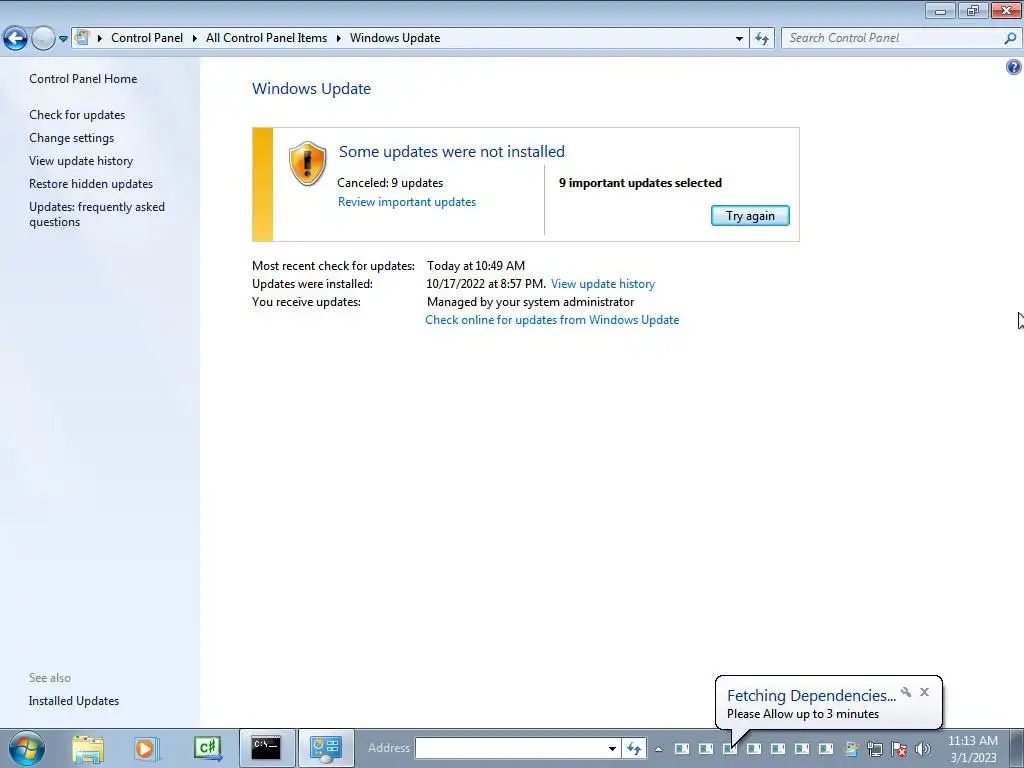Click the Control Panel taskbar button

pos(326,748)
